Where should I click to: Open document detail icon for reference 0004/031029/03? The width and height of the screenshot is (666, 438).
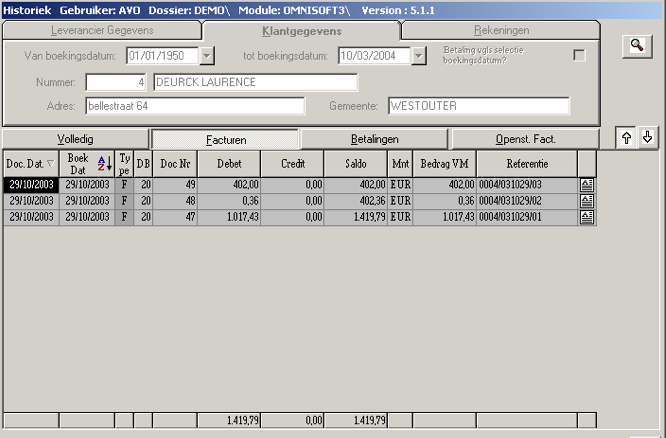(587, 185)
